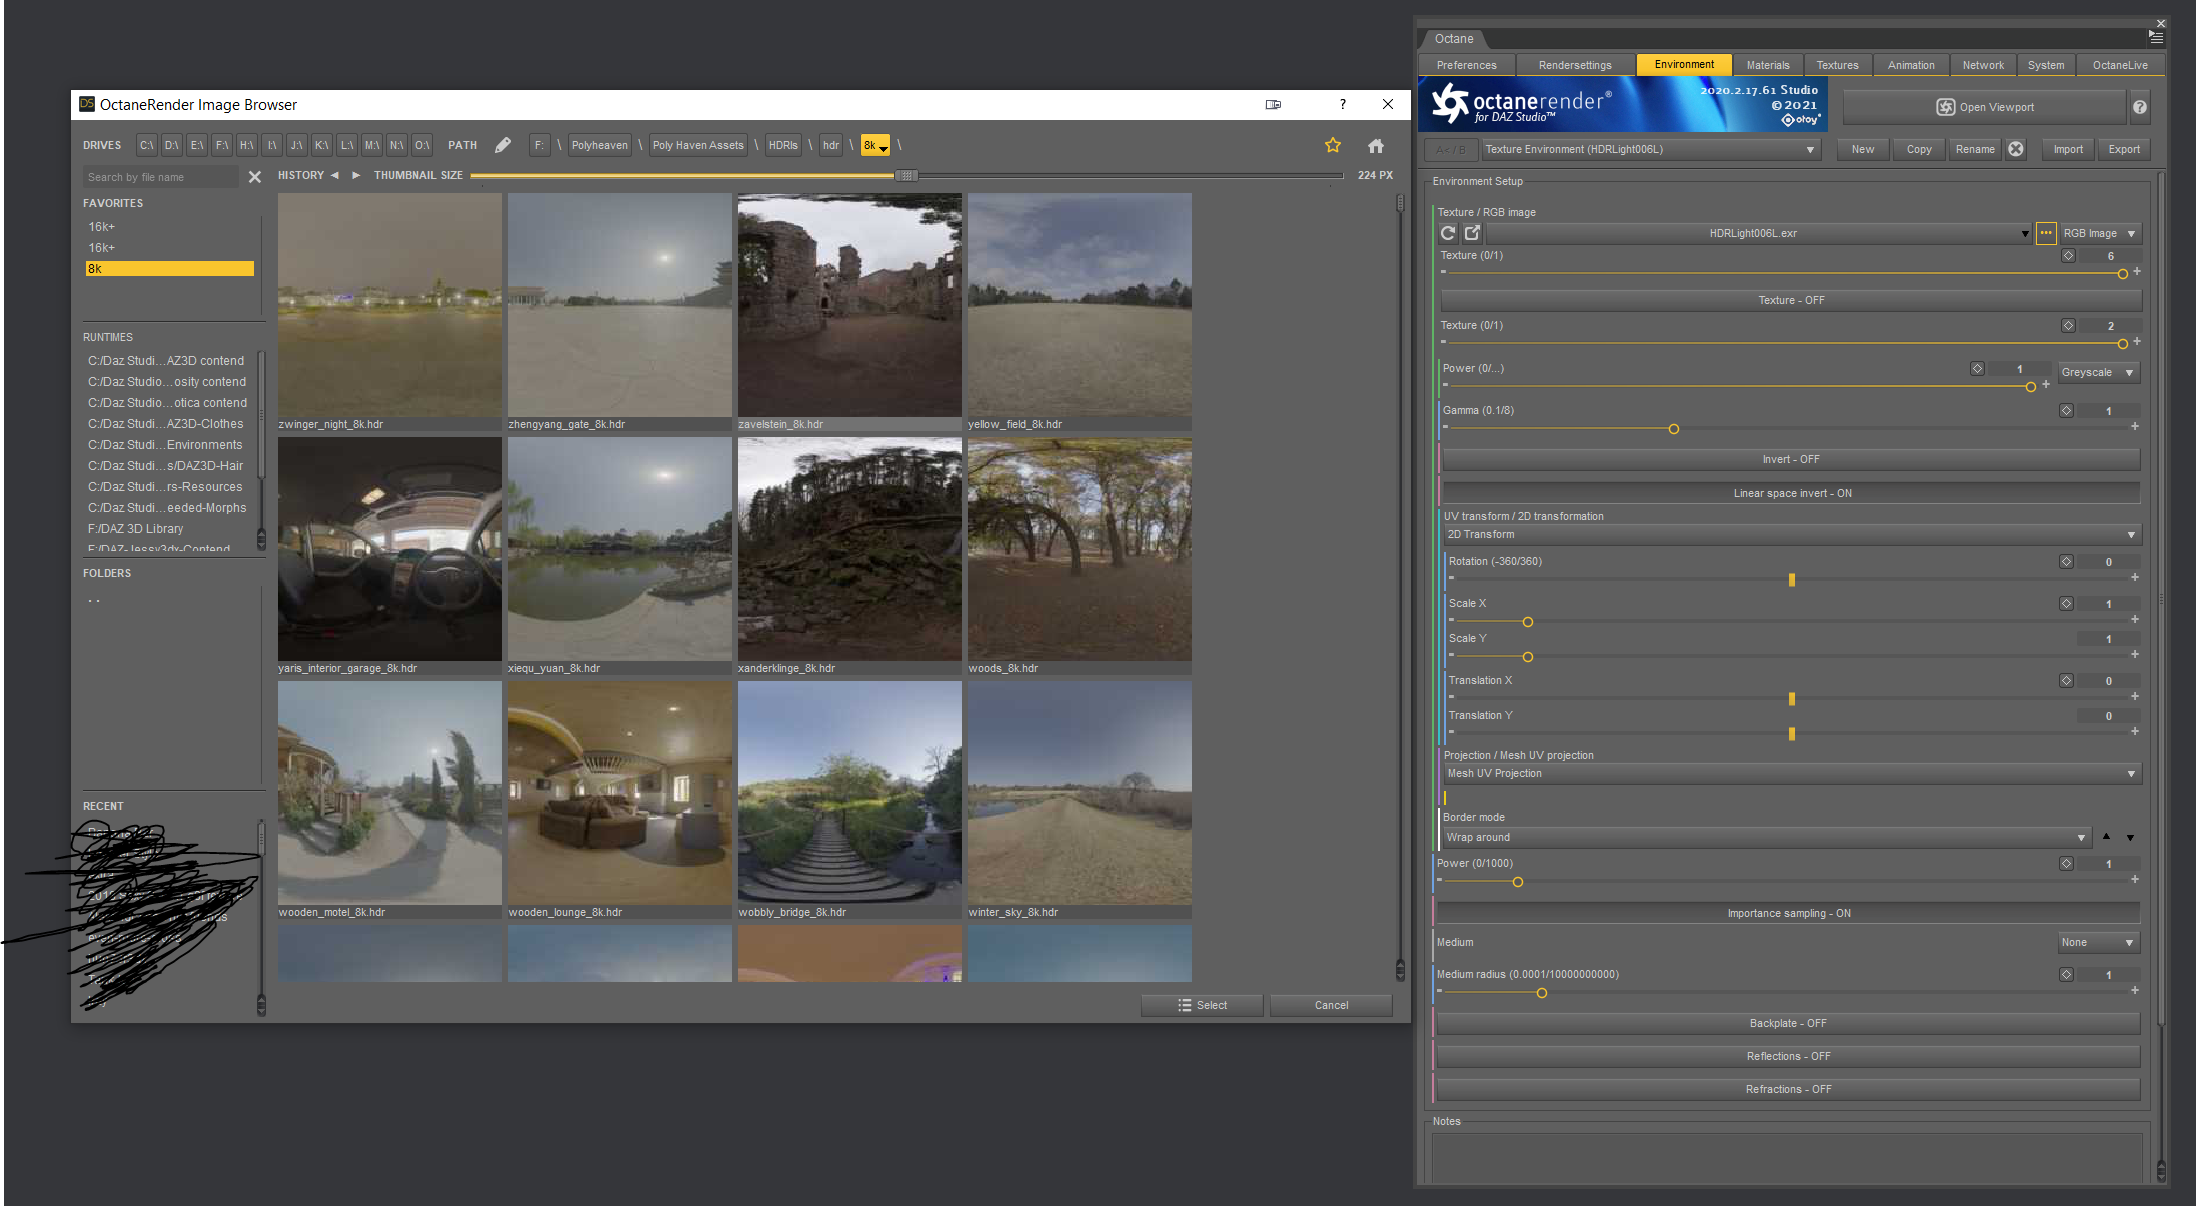Image resolution: width=2196 pixels, height=1206 pixels.
Task: Open the Texture Environment preset dropdown
Action: [1650, 149]
